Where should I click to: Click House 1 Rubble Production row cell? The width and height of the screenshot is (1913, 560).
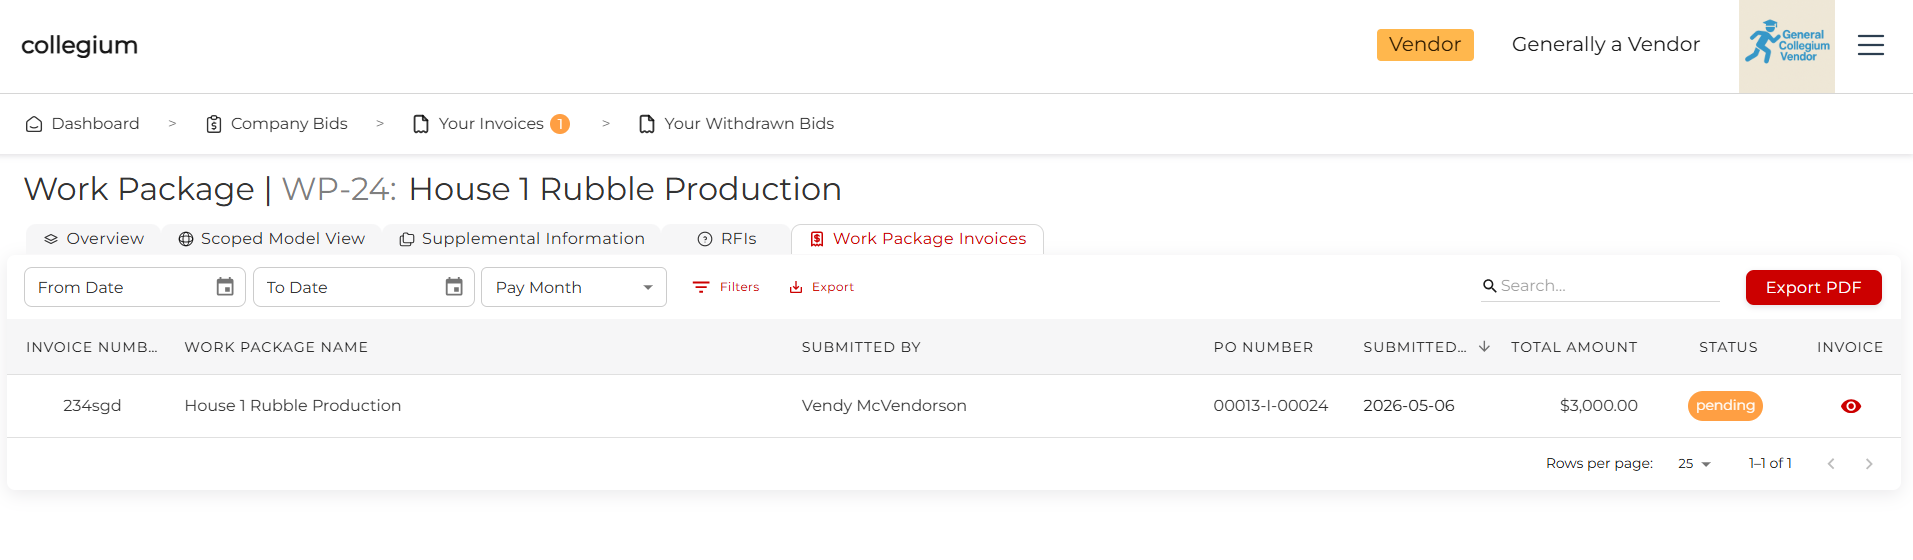[x=293, y=406]
